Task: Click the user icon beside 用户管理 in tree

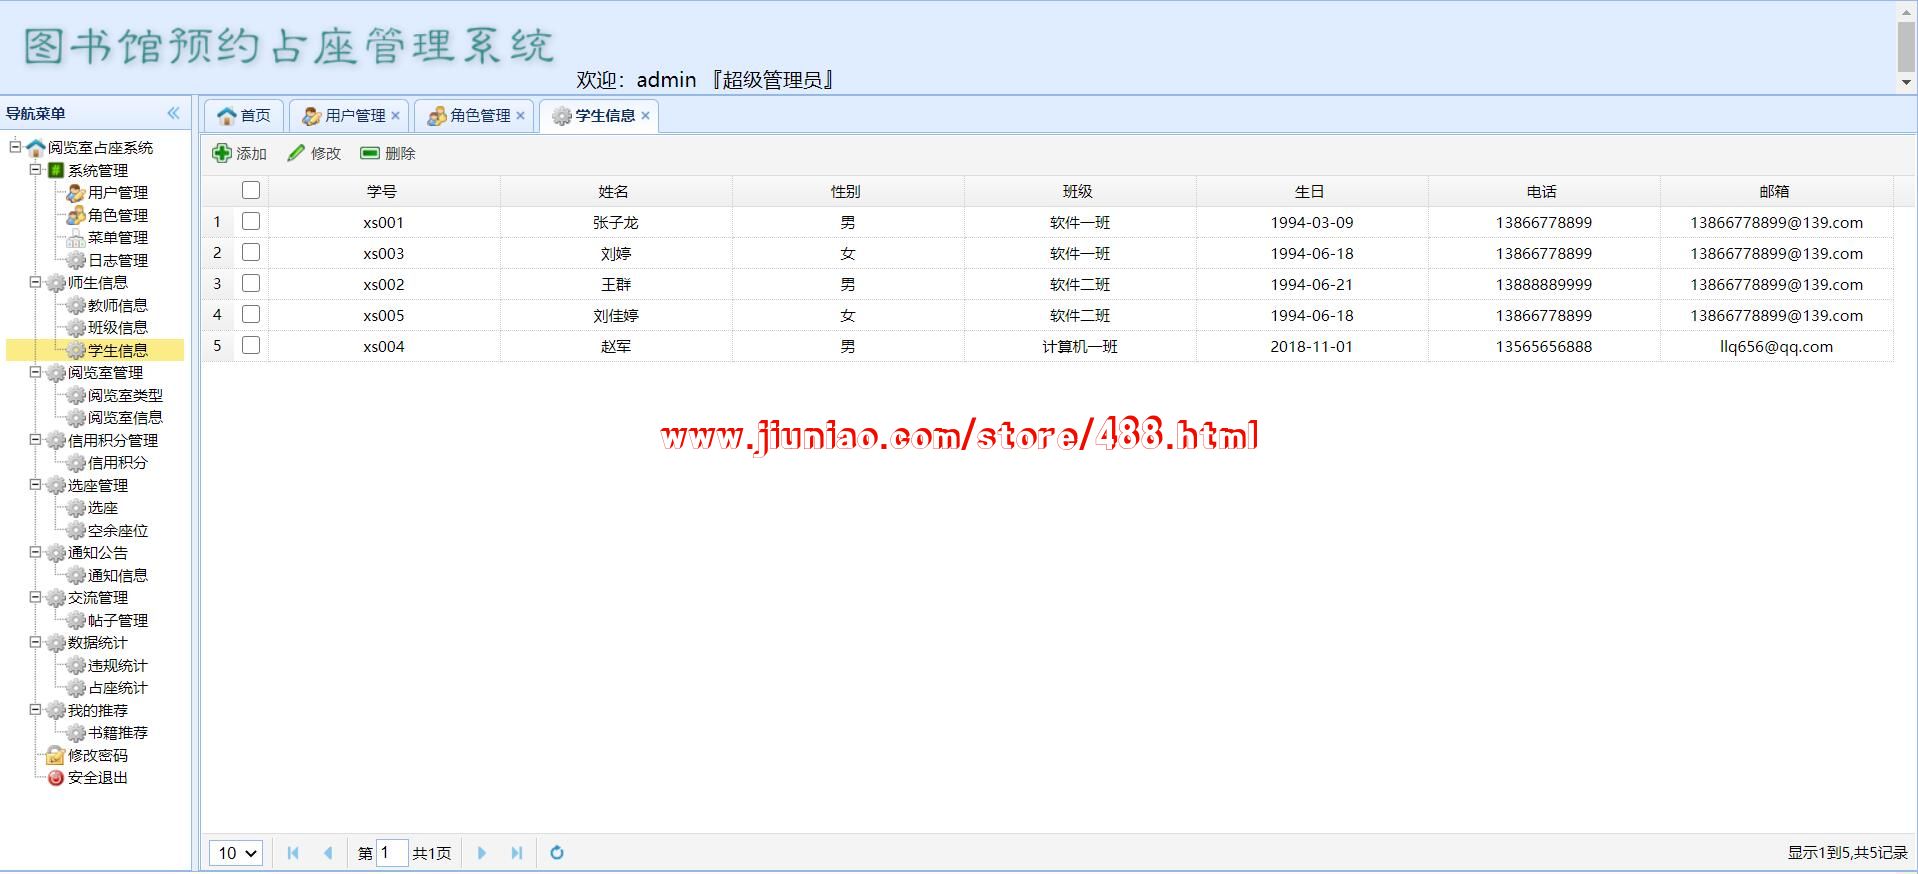Action: pyautogui.click(x=76, y=193)
